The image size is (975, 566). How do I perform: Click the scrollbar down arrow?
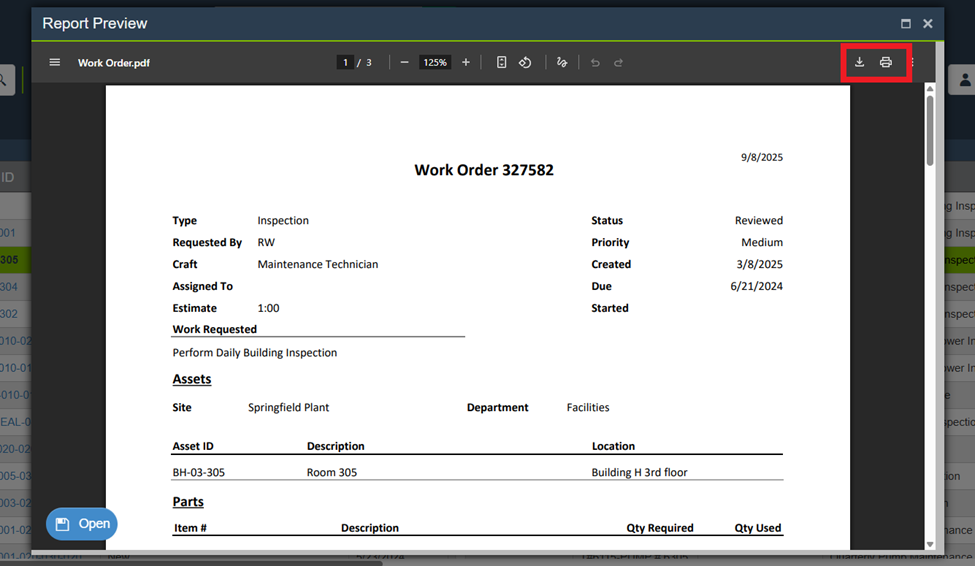(930, 544)
